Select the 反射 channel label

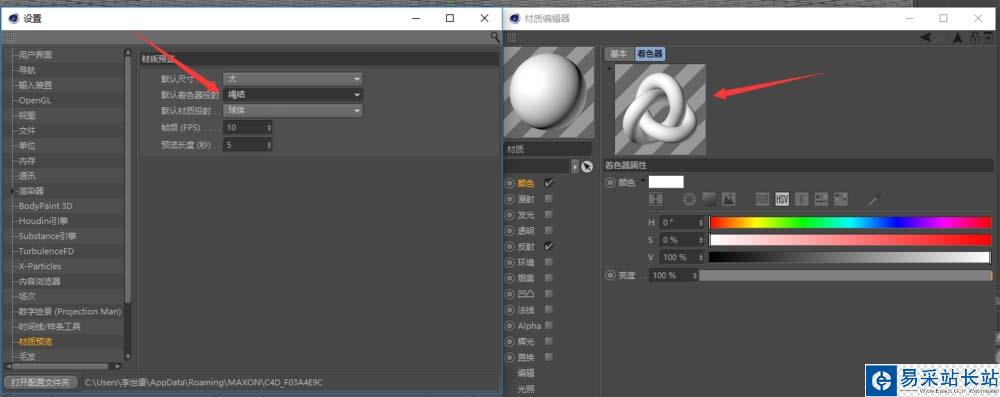point(526,246)
